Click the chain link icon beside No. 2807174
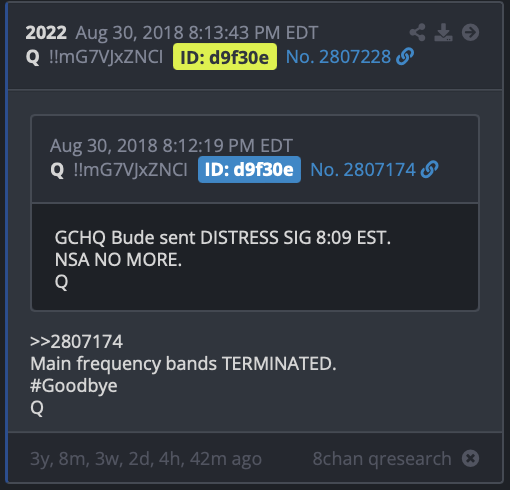Screen dimensions: 510x490 click(429, 169)
